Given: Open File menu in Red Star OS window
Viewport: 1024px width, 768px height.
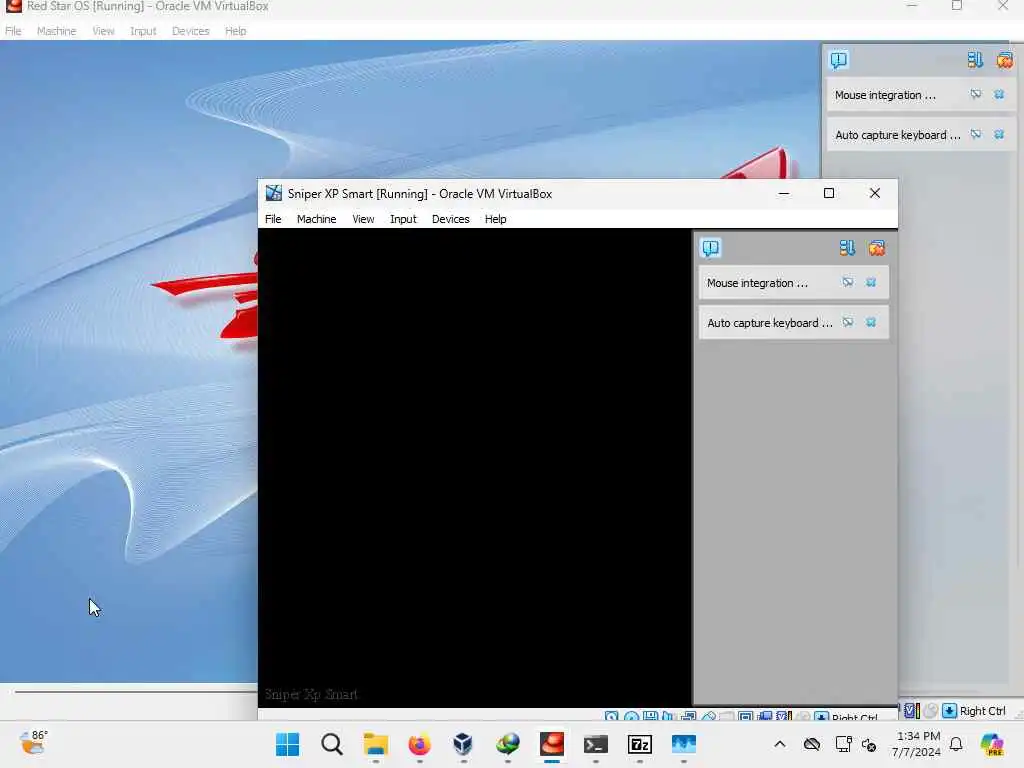Looking at the screenshot, I should [13, 31].
